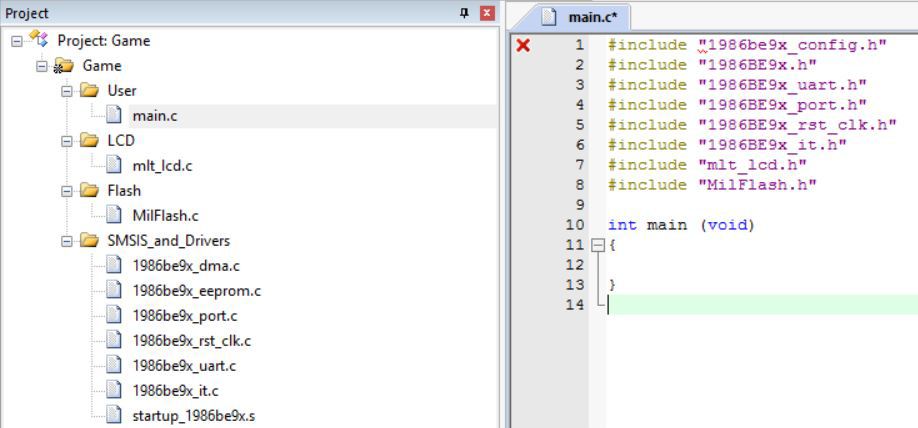Click the "MilFlash.h" include text

click(758, 184)
